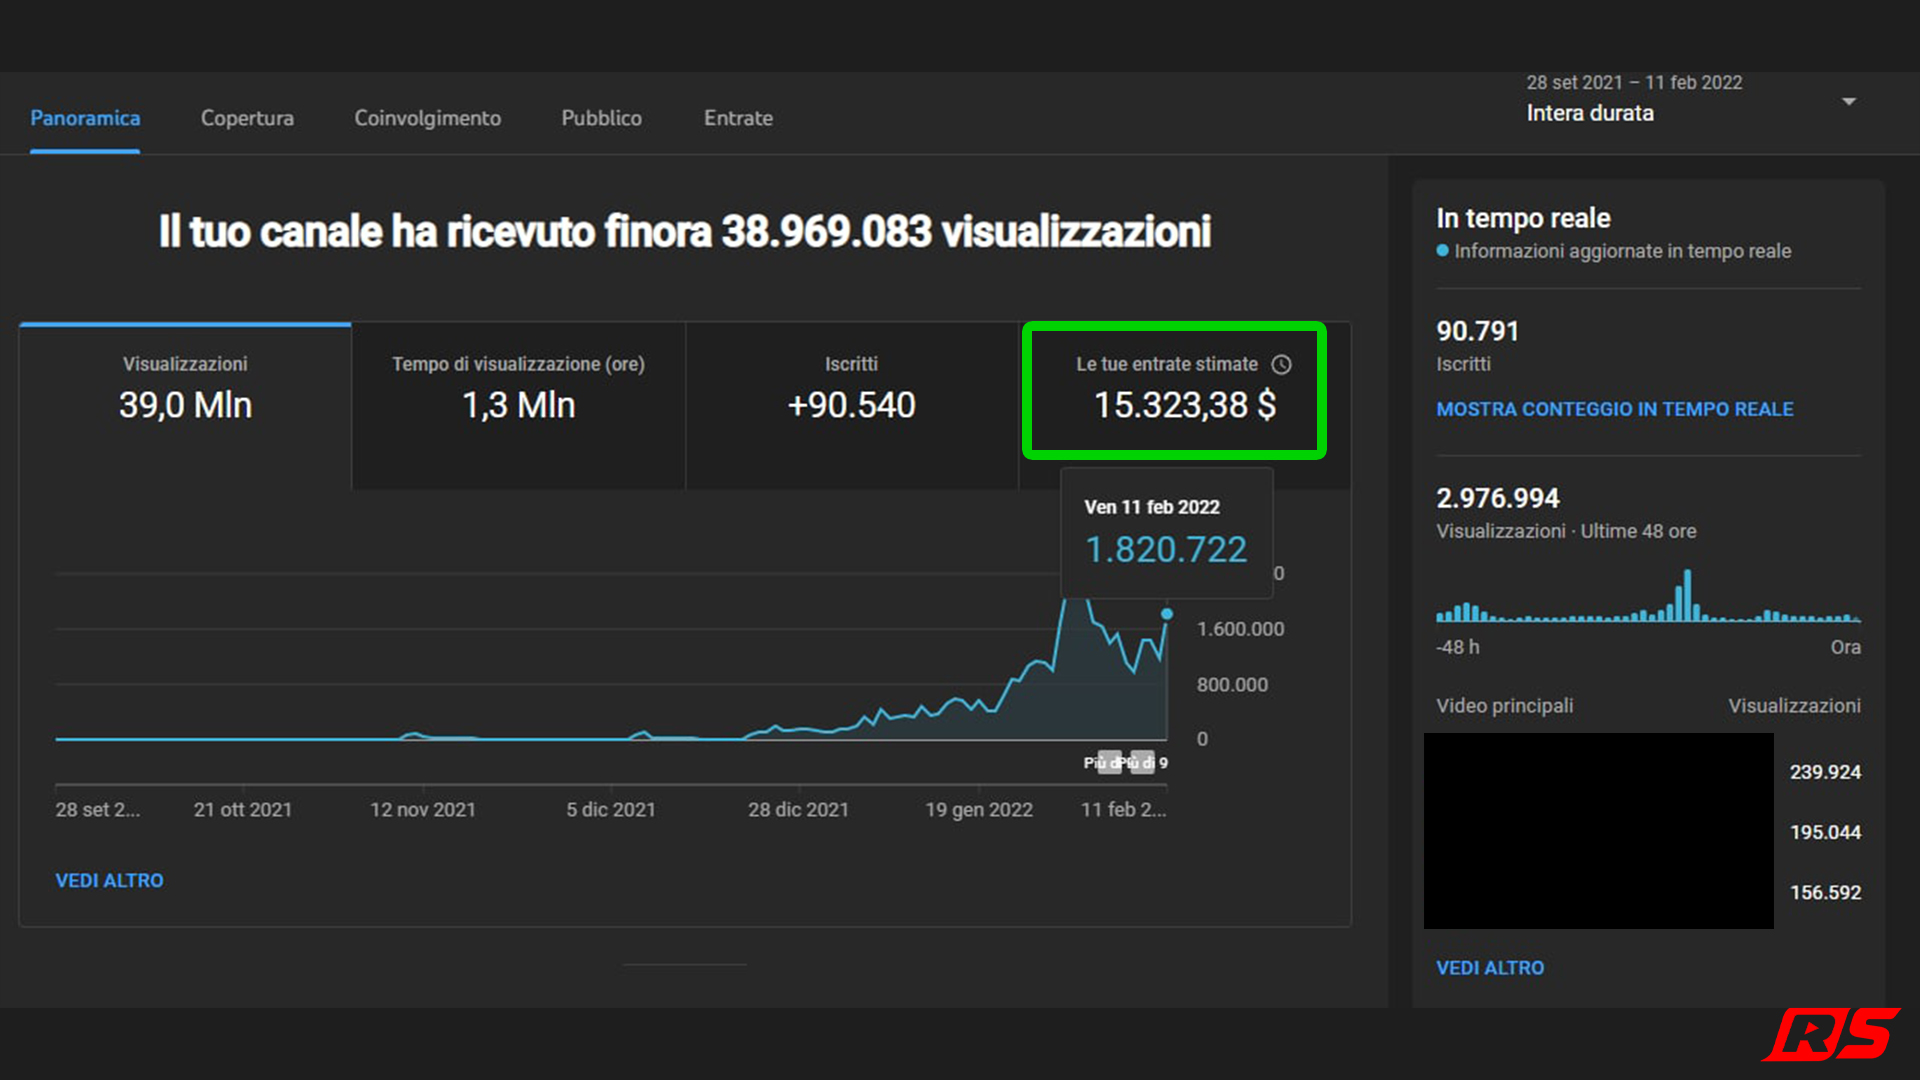The image size is (1920, 1080).
Task: Click the 48-hour views bar chart
Action: tap(1648, 596)
